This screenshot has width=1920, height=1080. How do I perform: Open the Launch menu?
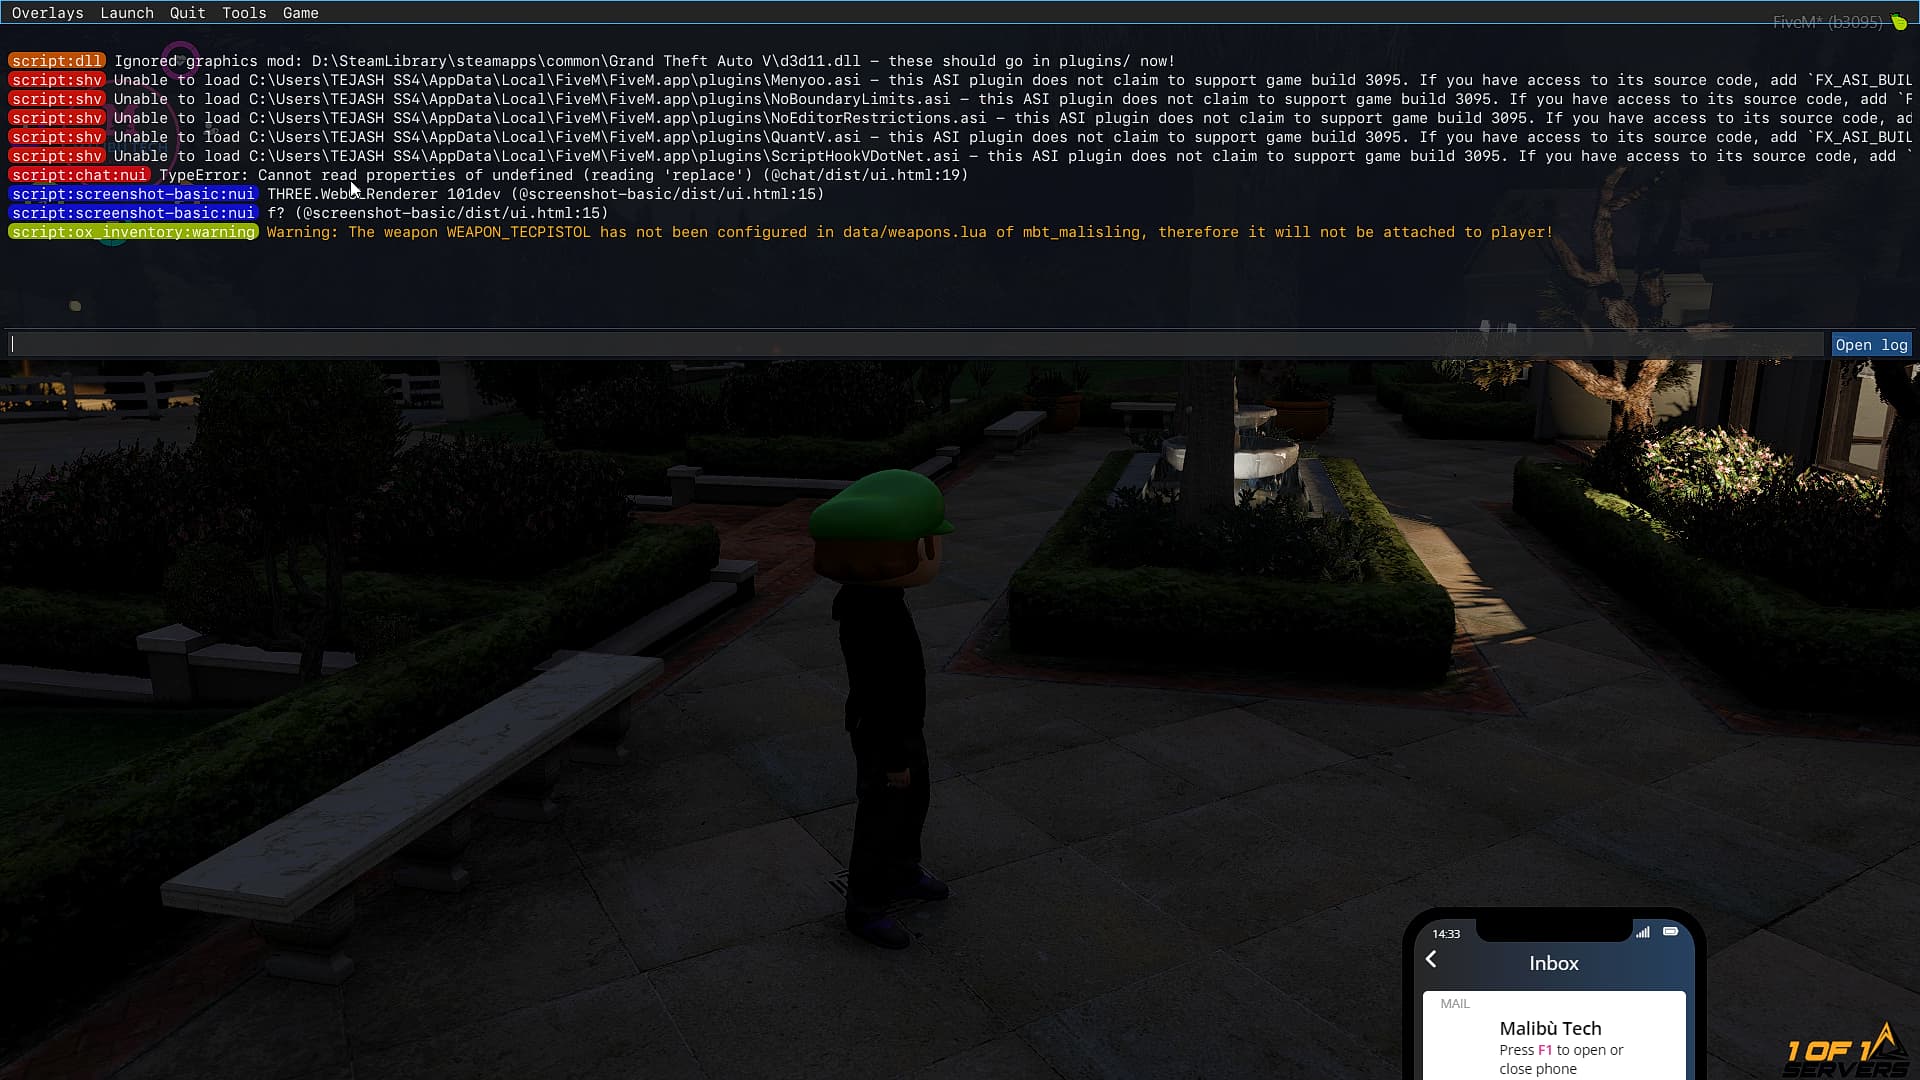127,13
